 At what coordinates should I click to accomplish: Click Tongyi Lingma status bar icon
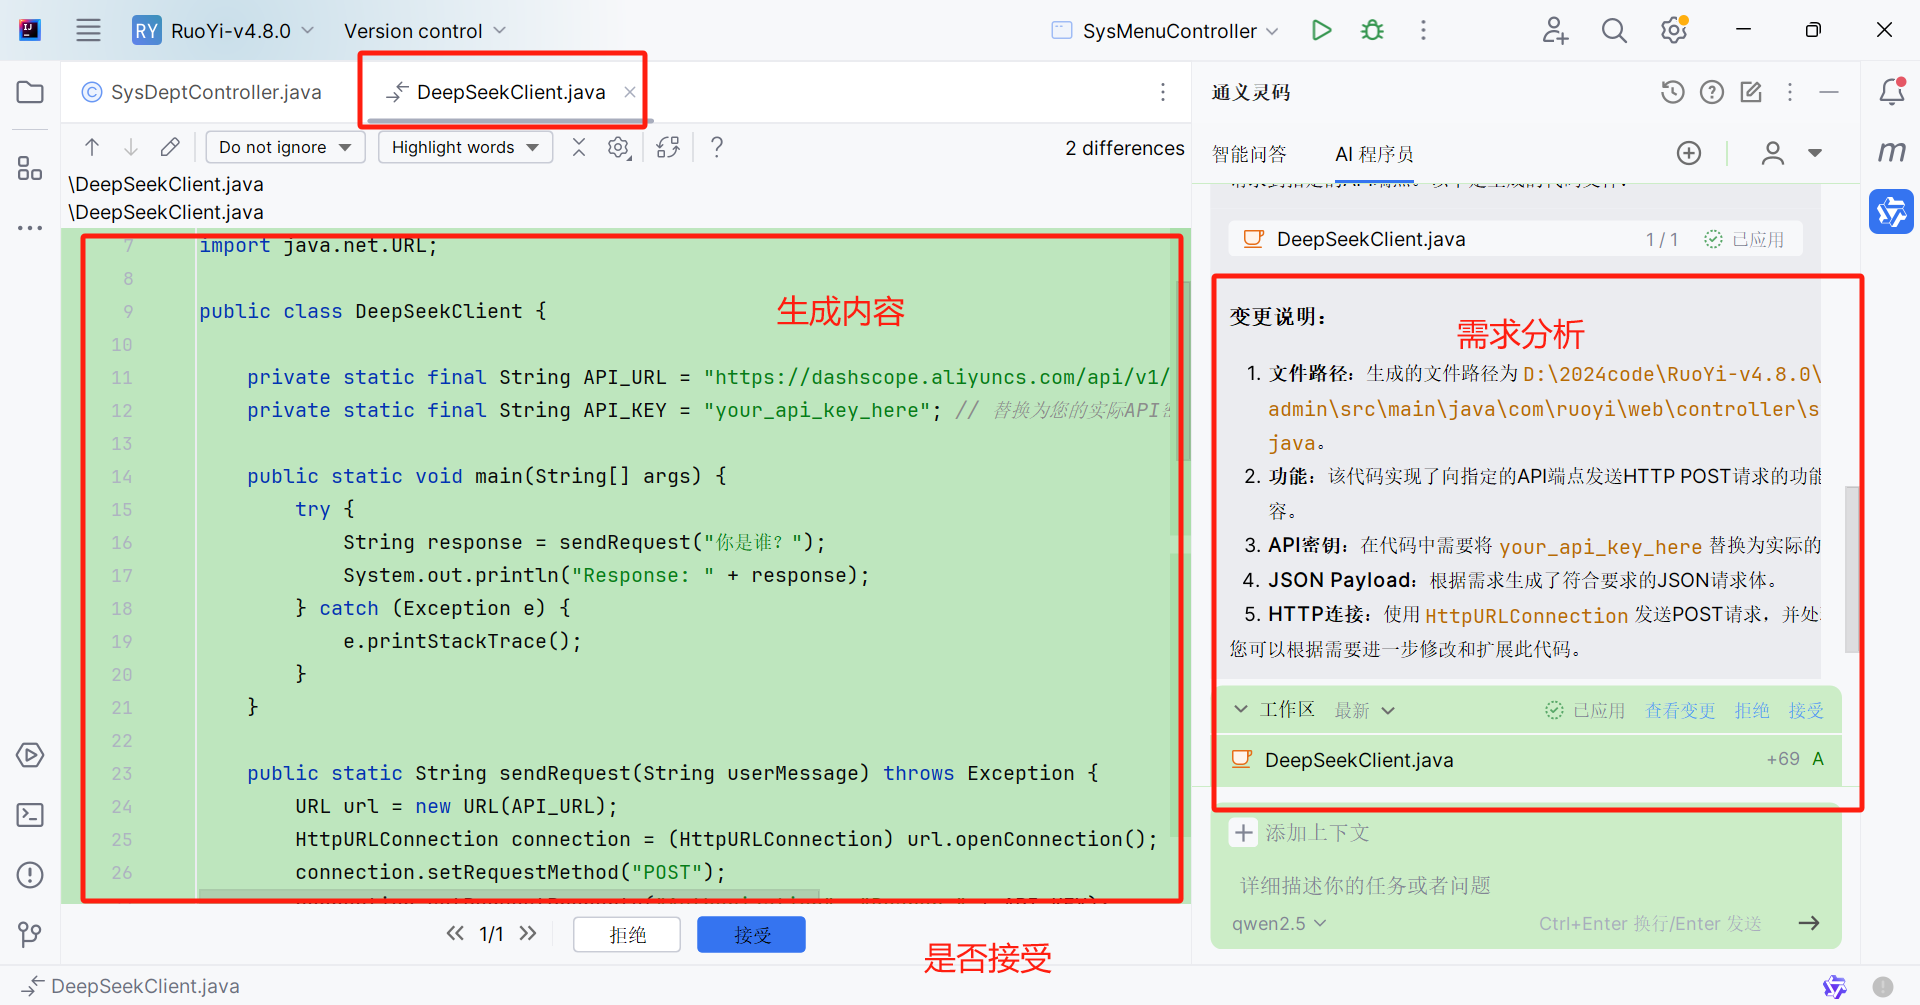click(1835, 986)
